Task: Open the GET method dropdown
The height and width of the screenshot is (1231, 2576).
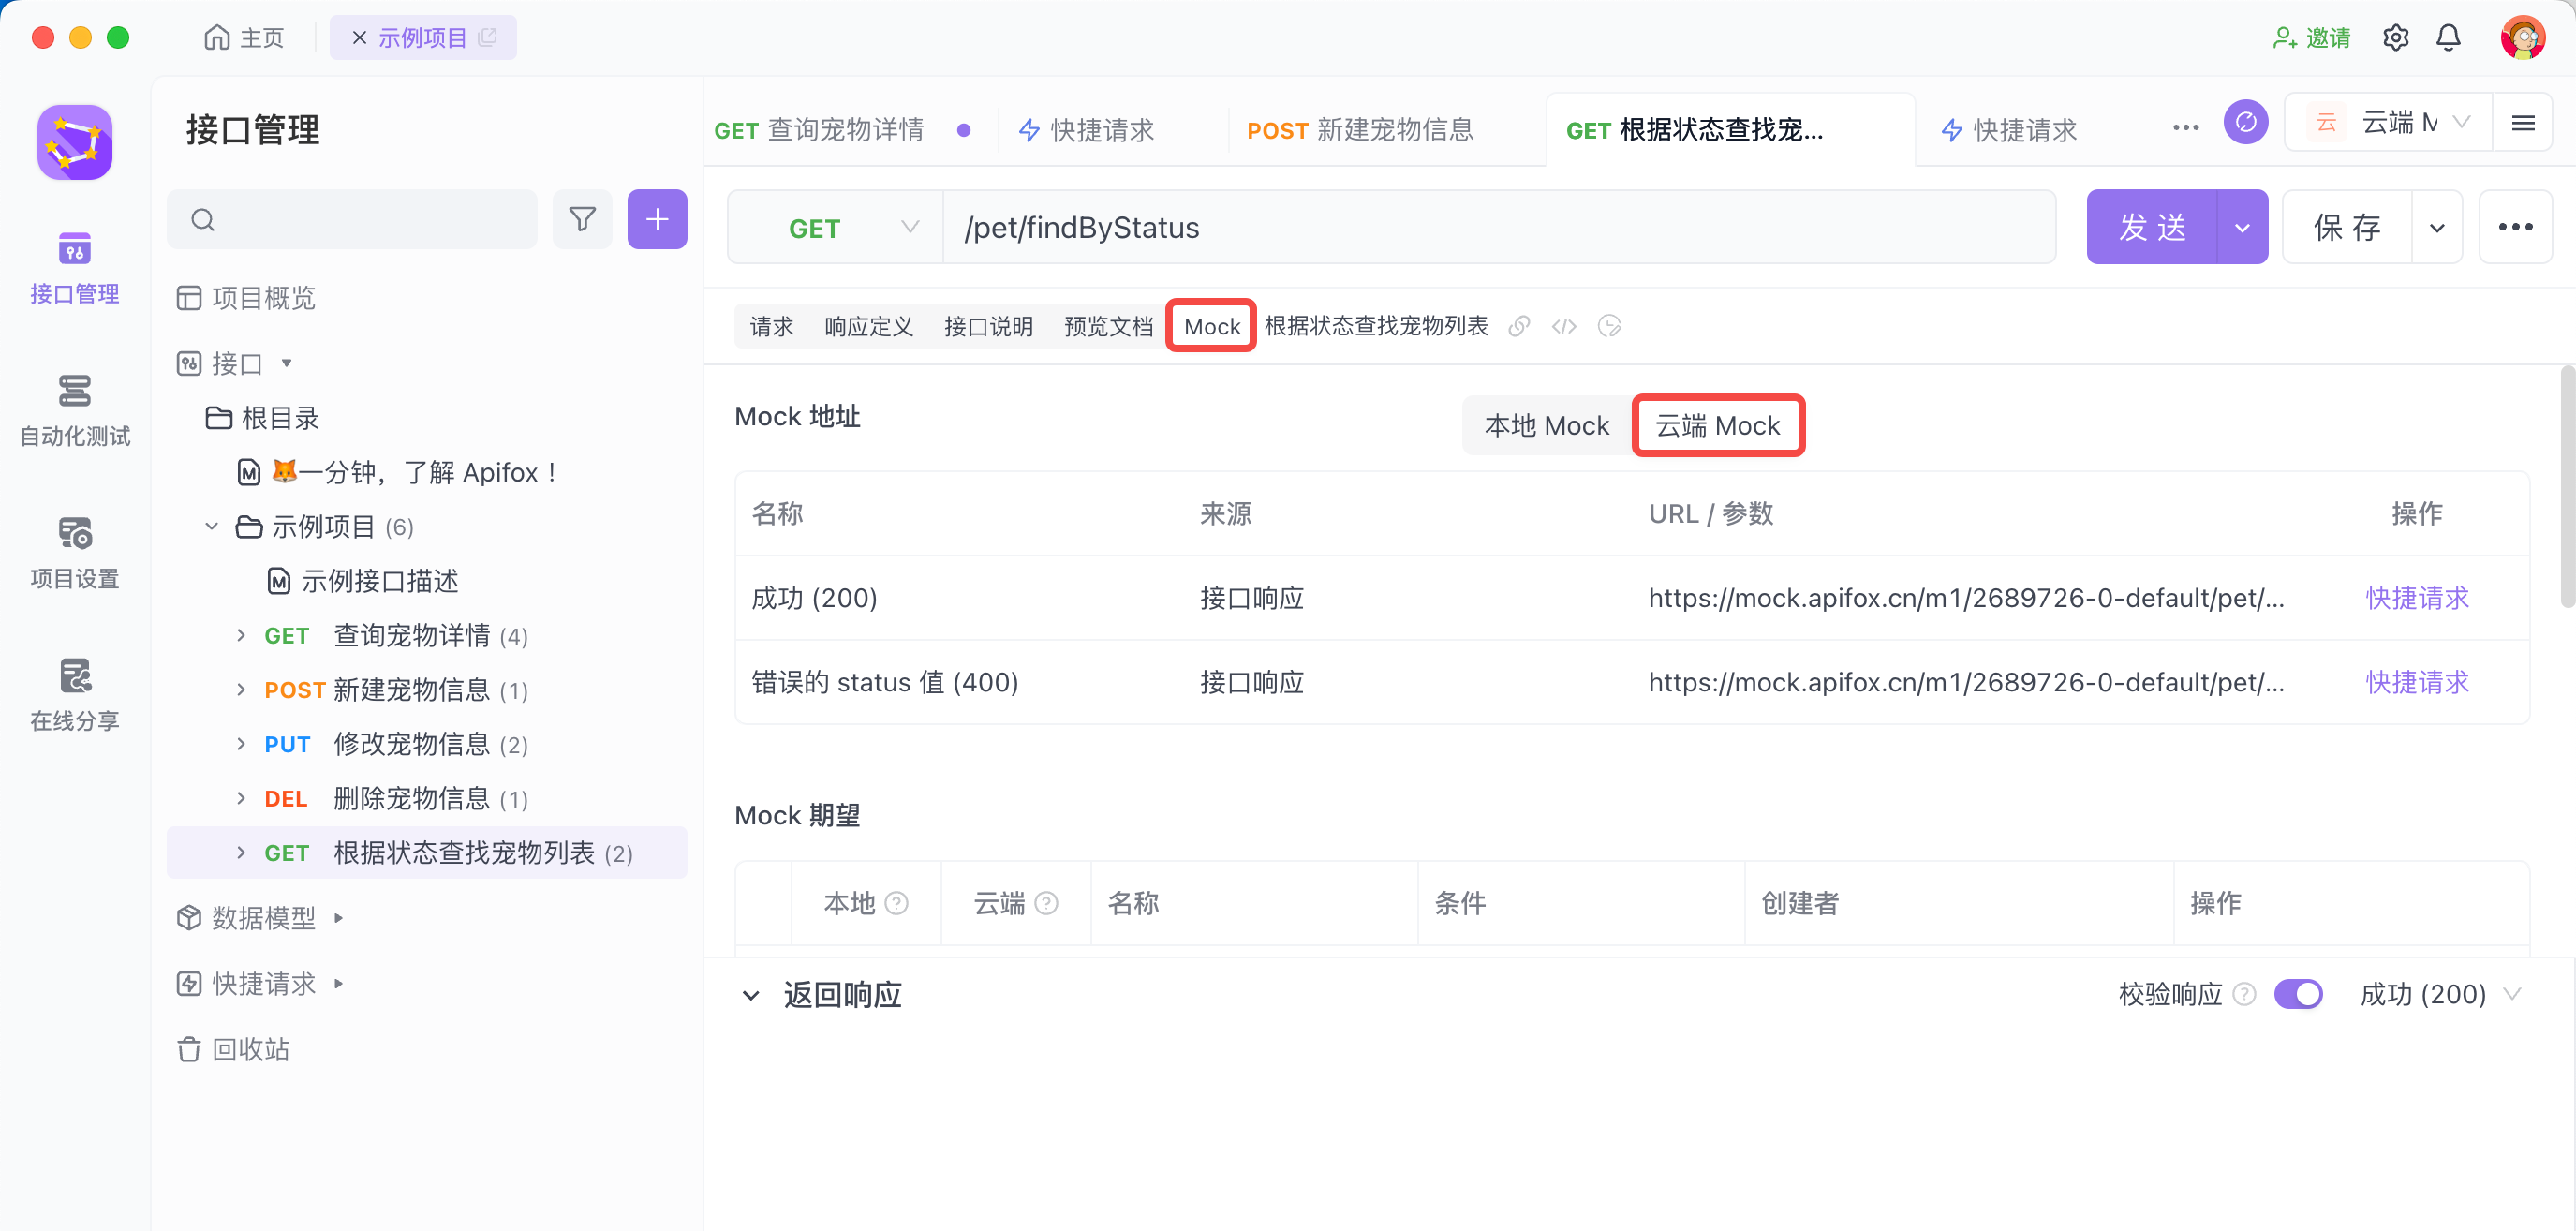Action: [x=835, y=228]
